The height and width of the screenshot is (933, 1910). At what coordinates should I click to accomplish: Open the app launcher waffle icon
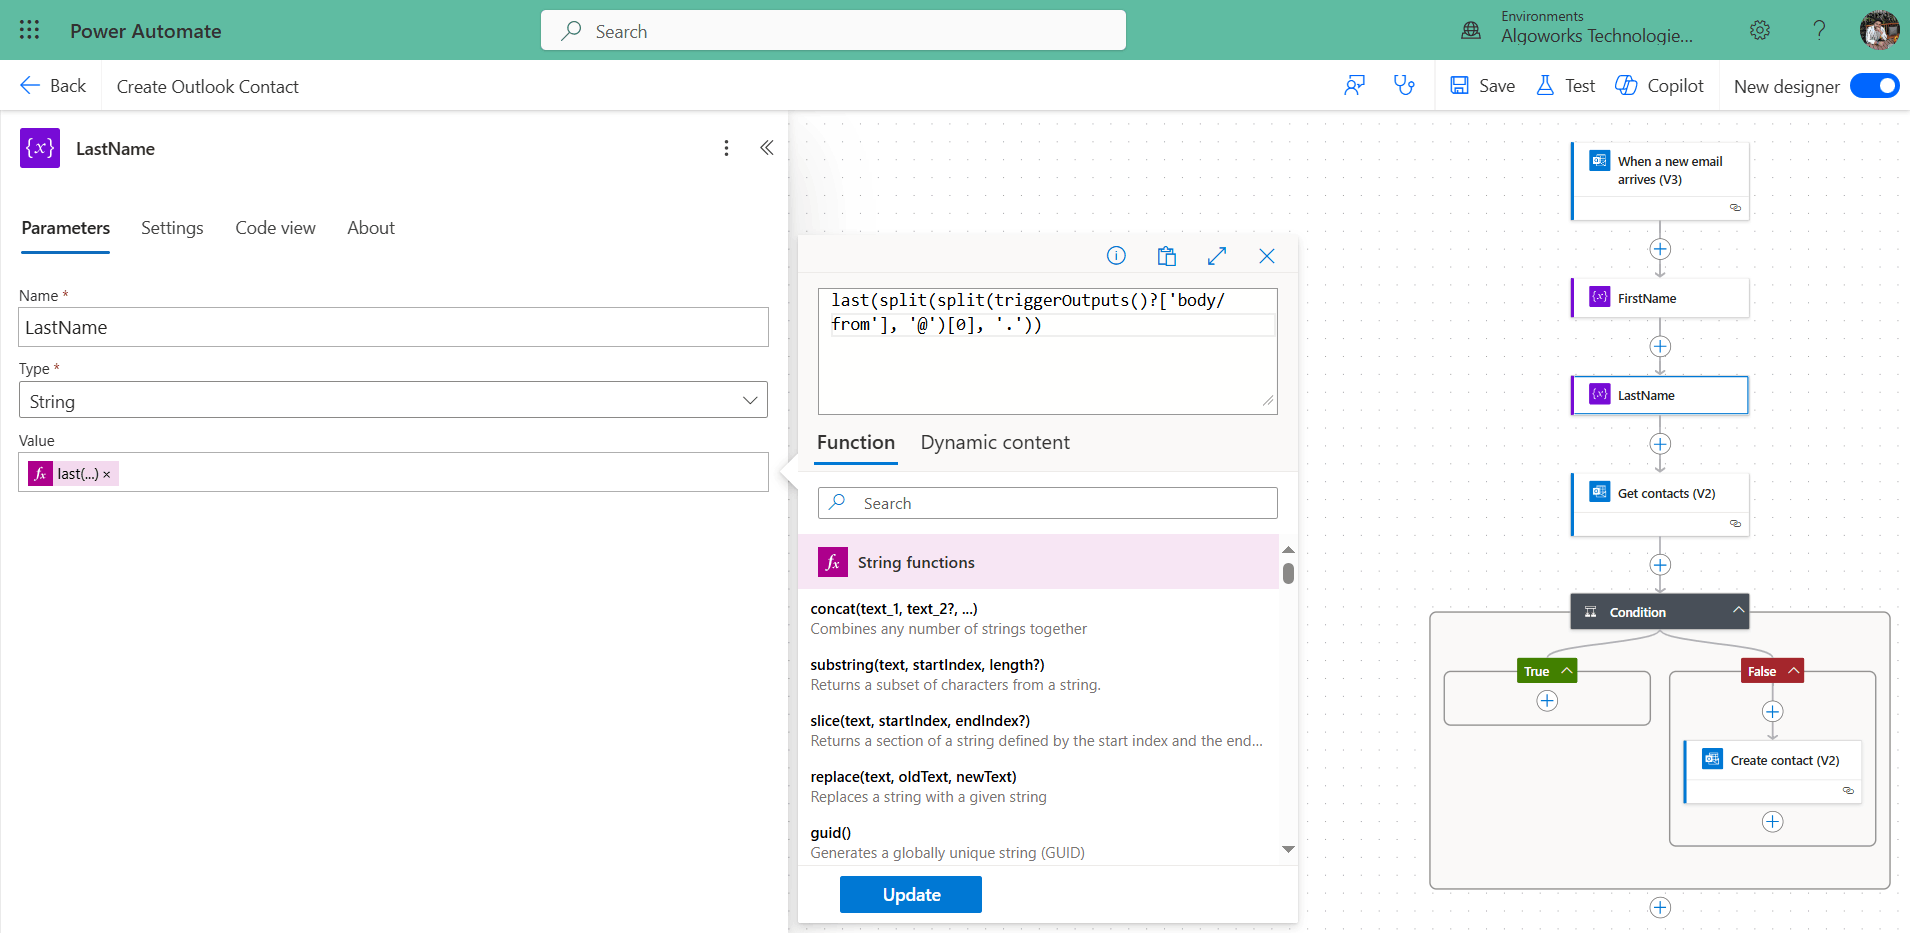coord(29,30)
